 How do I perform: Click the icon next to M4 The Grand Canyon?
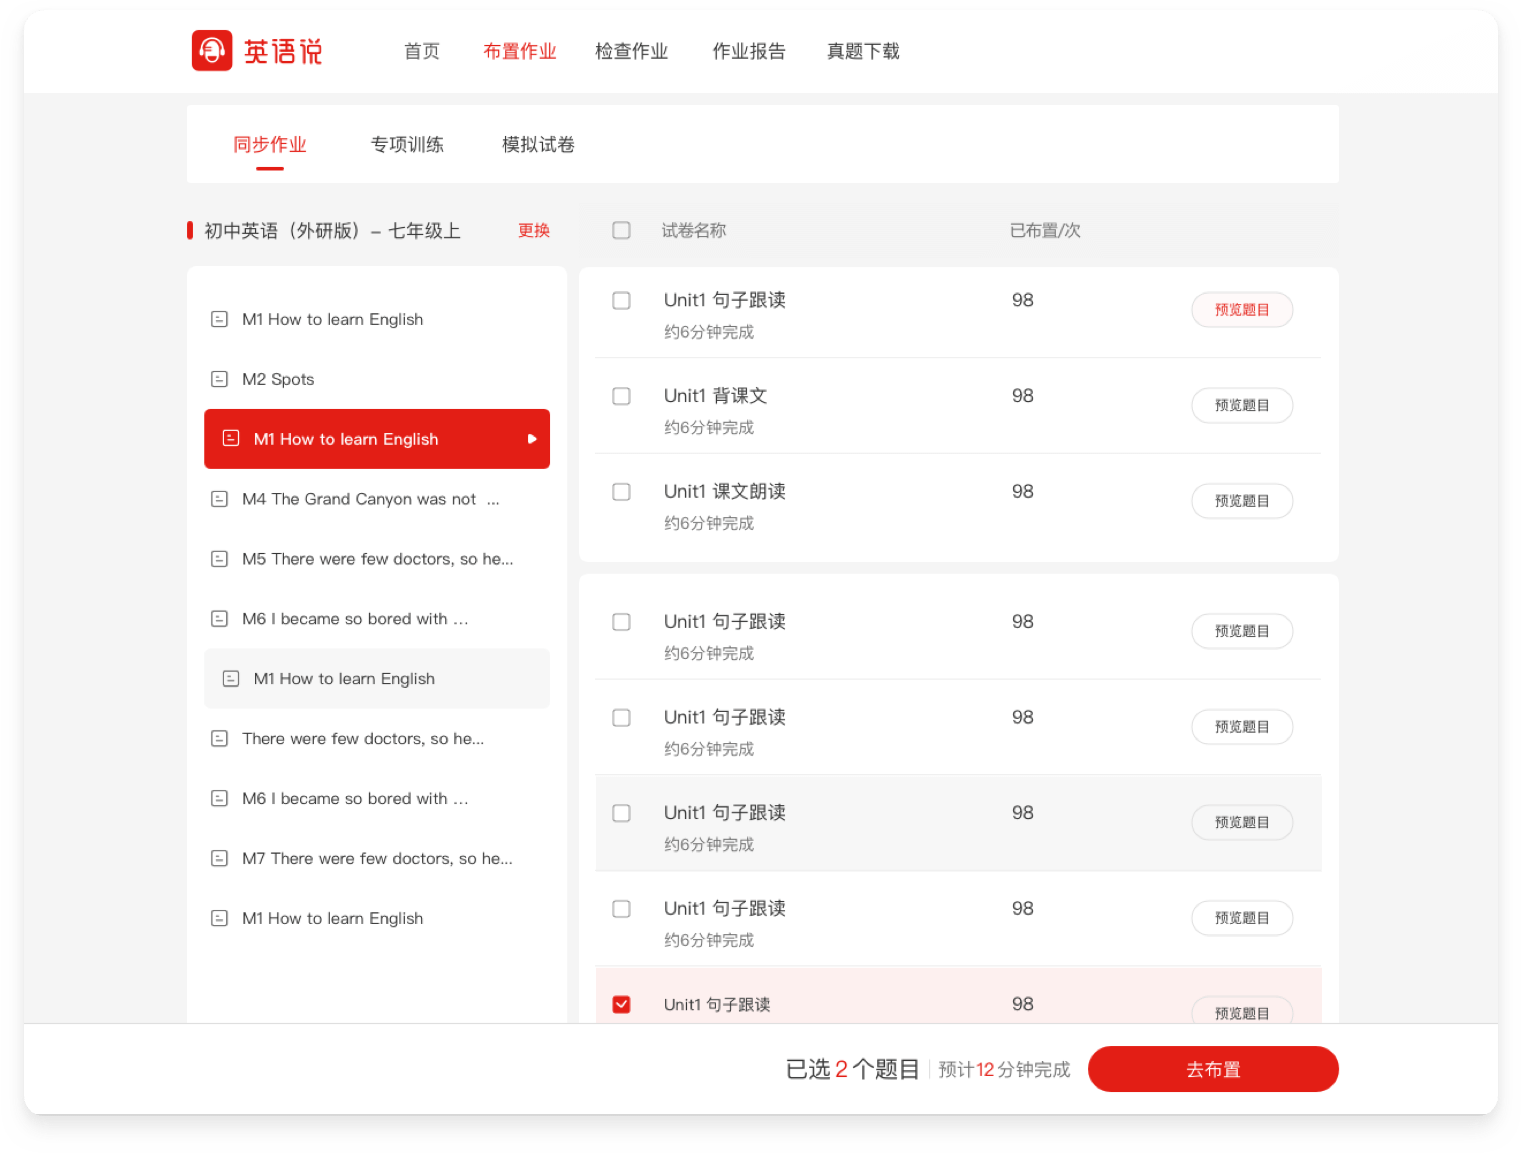click(x=219, y=499)
